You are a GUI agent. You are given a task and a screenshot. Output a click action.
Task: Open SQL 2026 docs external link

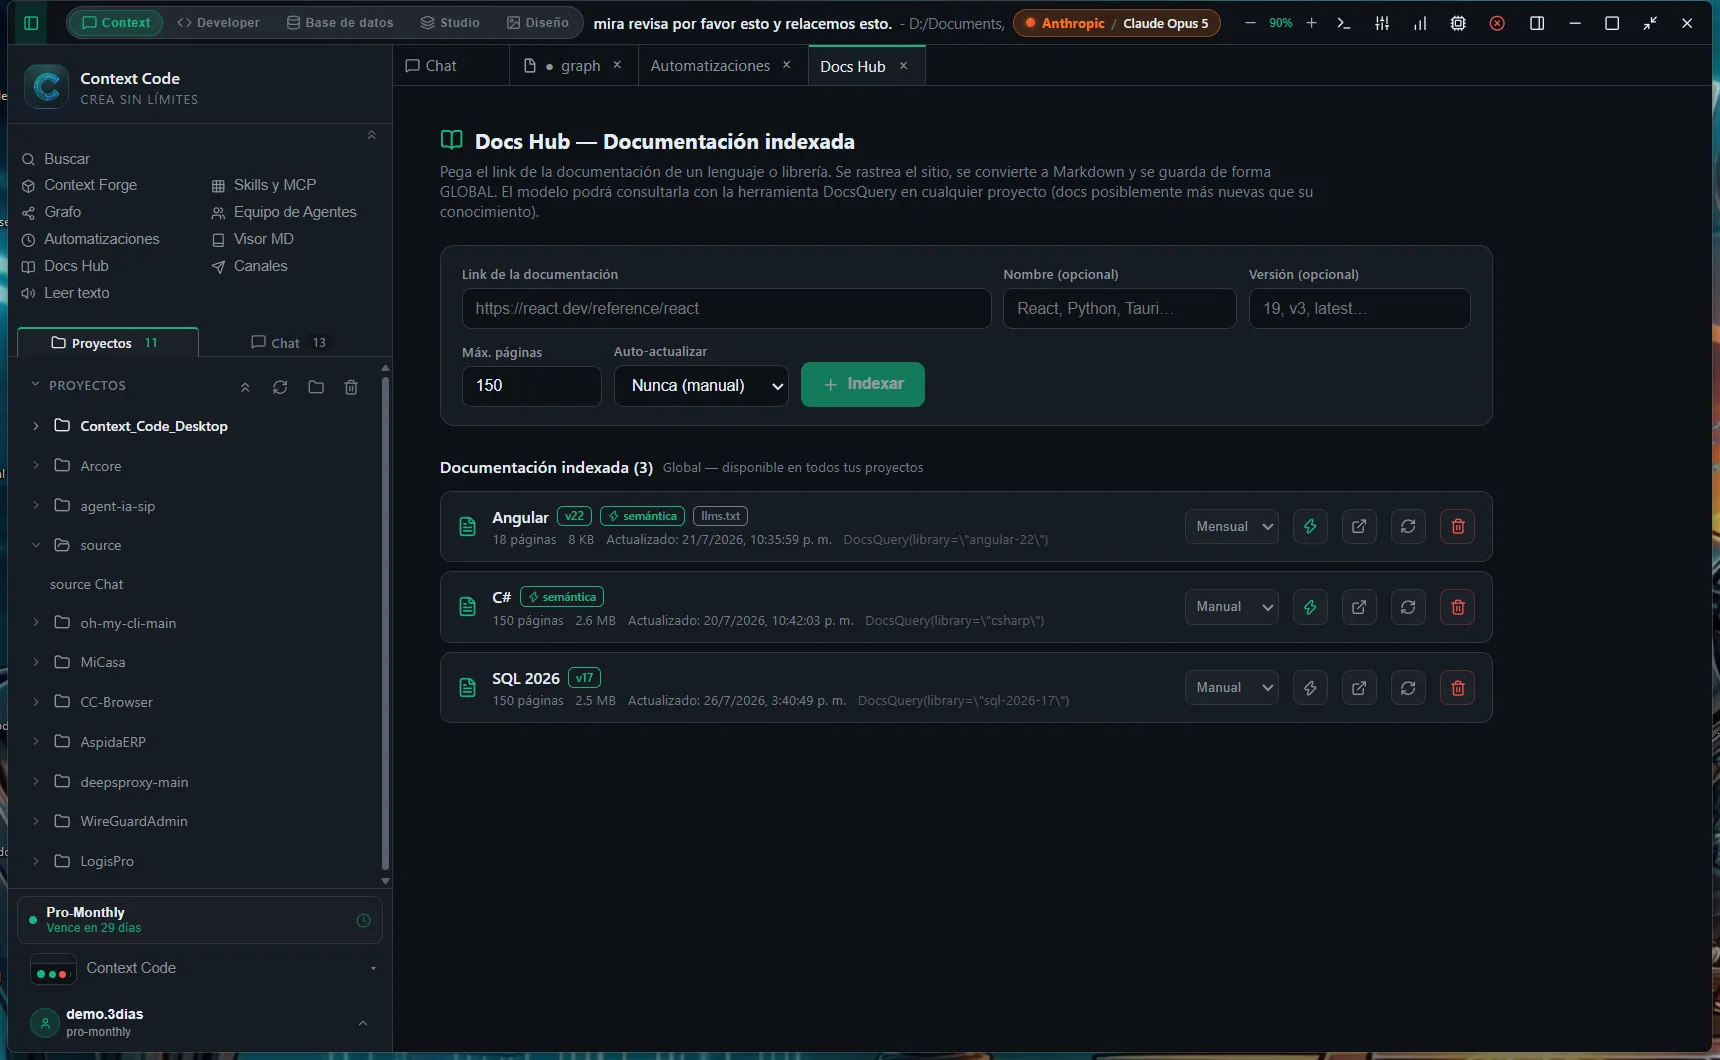click(1359, 688)
